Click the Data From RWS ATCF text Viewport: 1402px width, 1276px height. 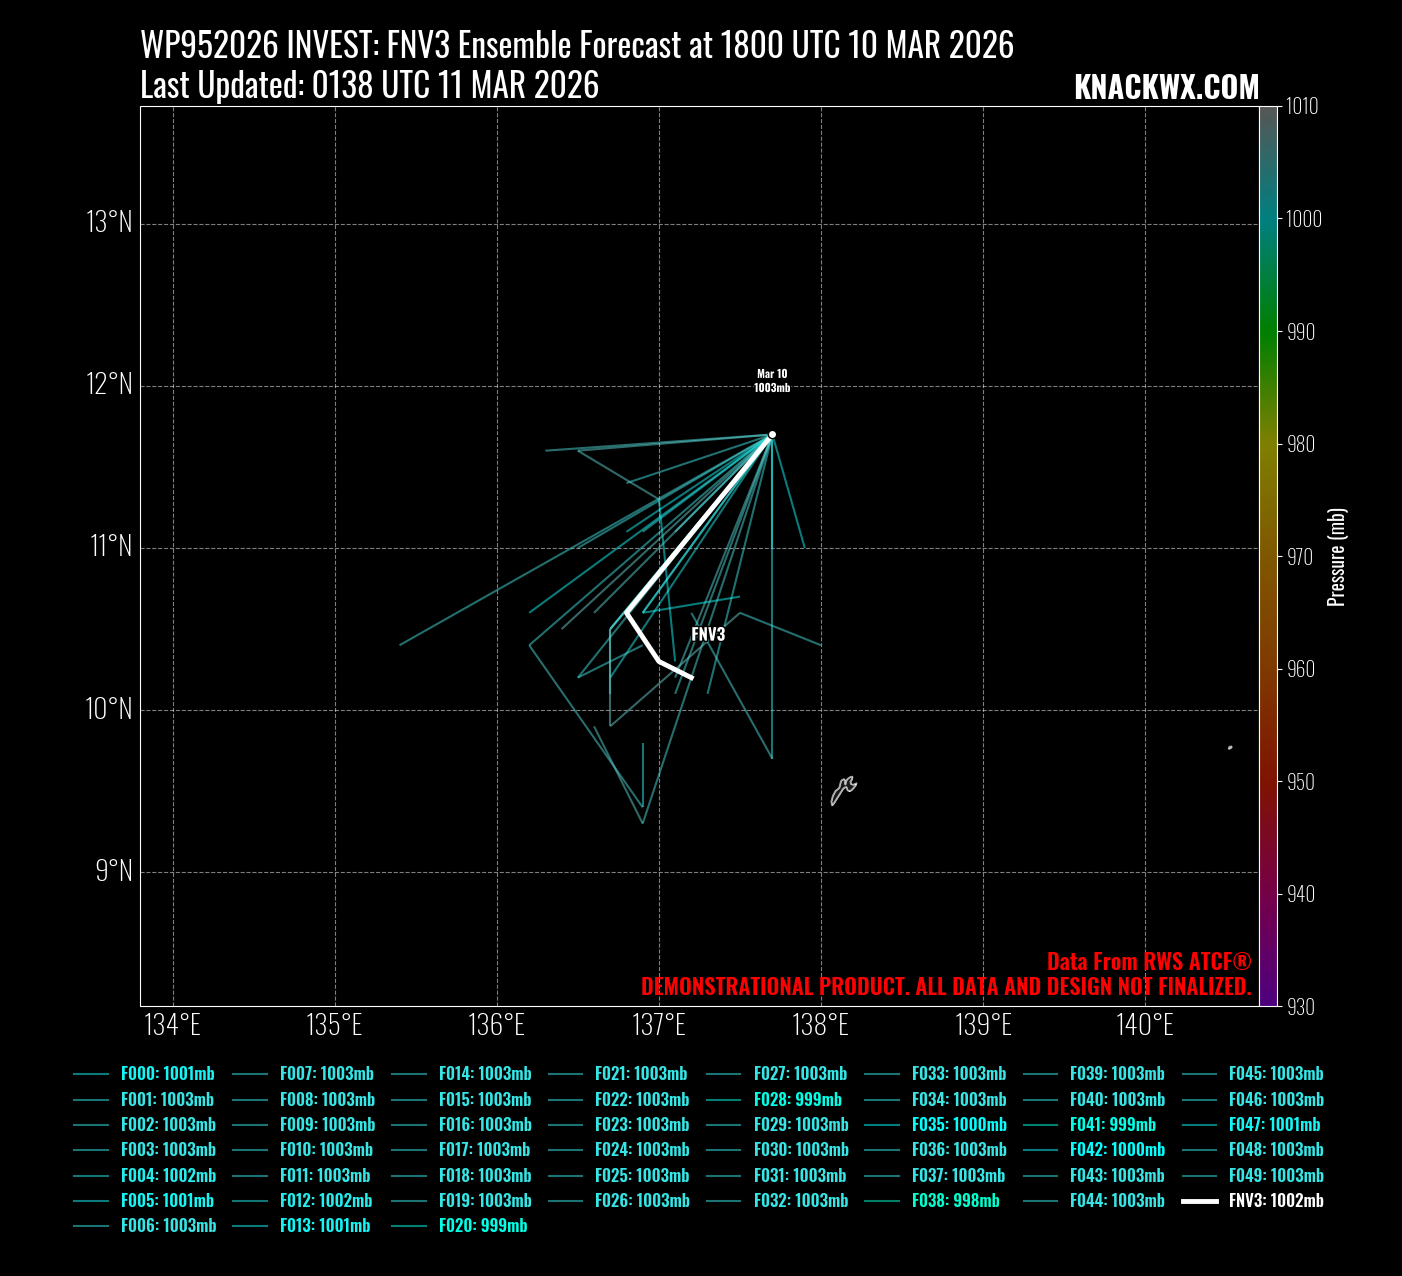click(1148, 962)
